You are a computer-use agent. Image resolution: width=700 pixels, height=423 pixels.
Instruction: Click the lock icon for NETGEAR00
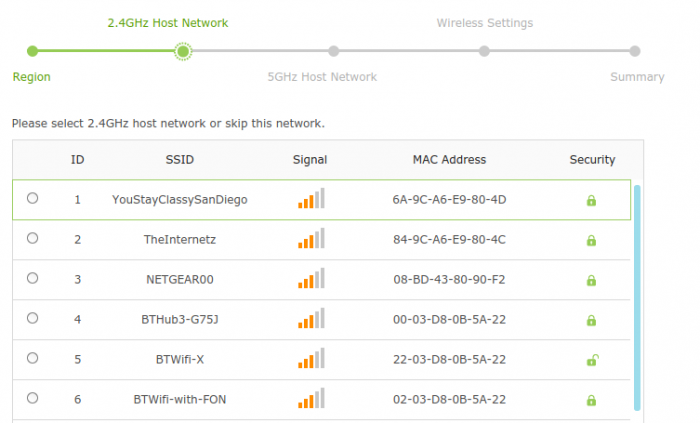[591, 280]
